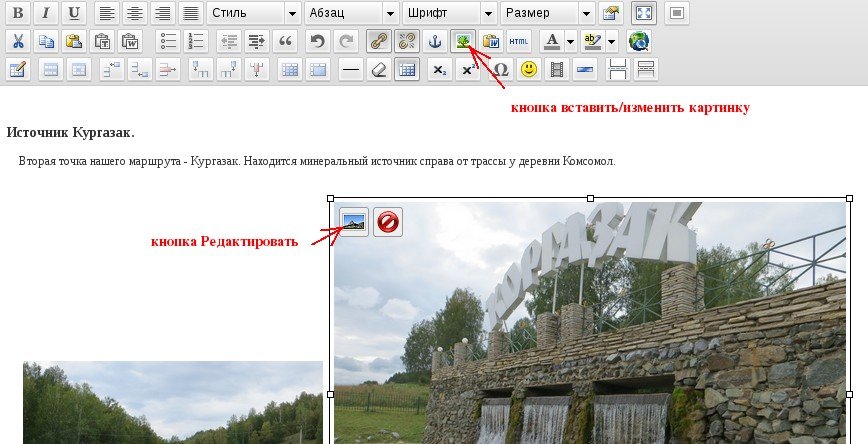Toggle Bold formatting
This screenshot has width=868, height=444.
[x=18, y=13]
